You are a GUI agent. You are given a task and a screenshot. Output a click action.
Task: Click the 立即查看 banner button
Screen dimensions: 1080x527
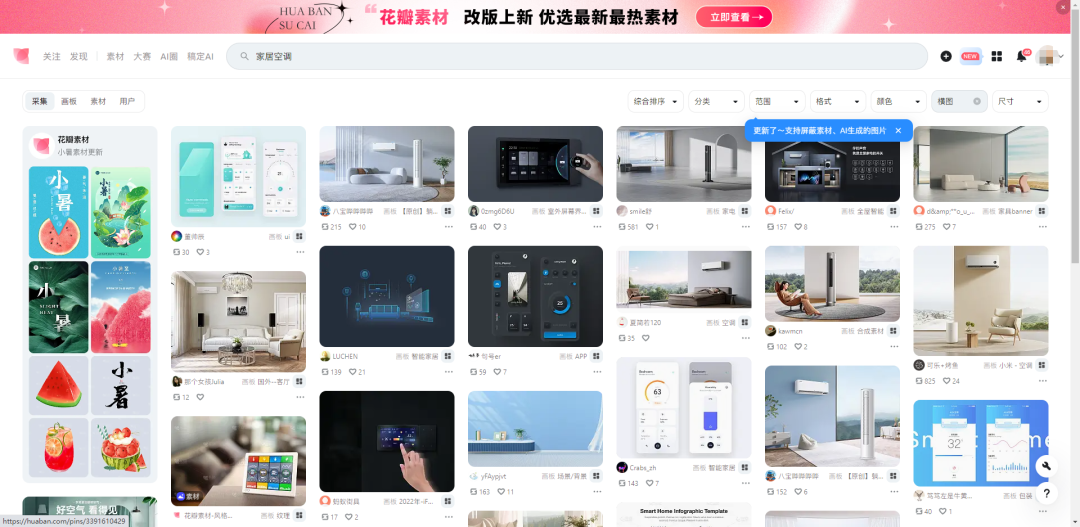point(734,17)
